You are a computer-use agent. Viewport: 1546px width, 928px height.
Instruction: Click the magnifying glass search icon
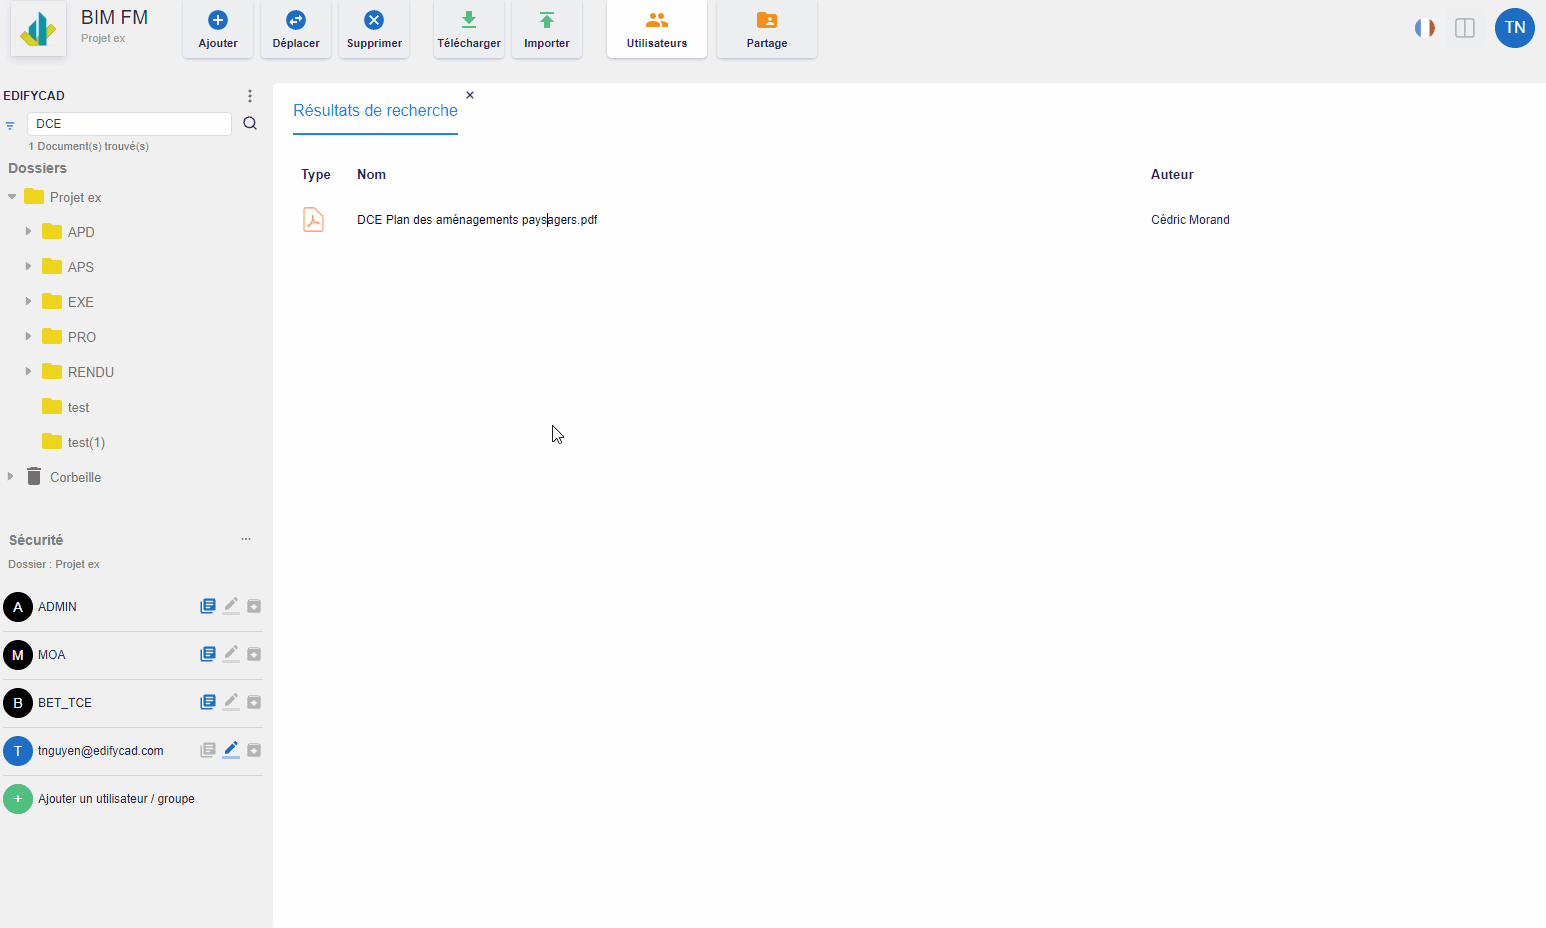250,124
